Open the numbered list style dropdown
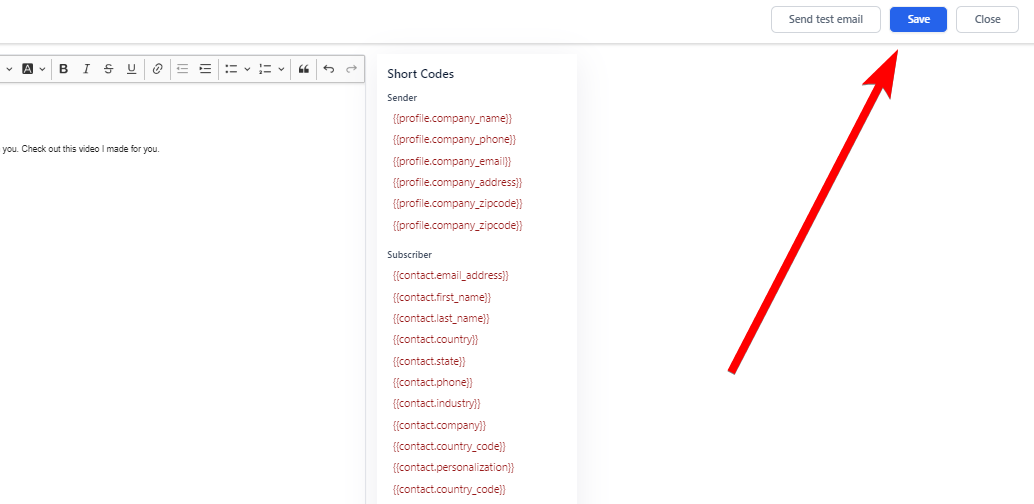 click(281, 69)
